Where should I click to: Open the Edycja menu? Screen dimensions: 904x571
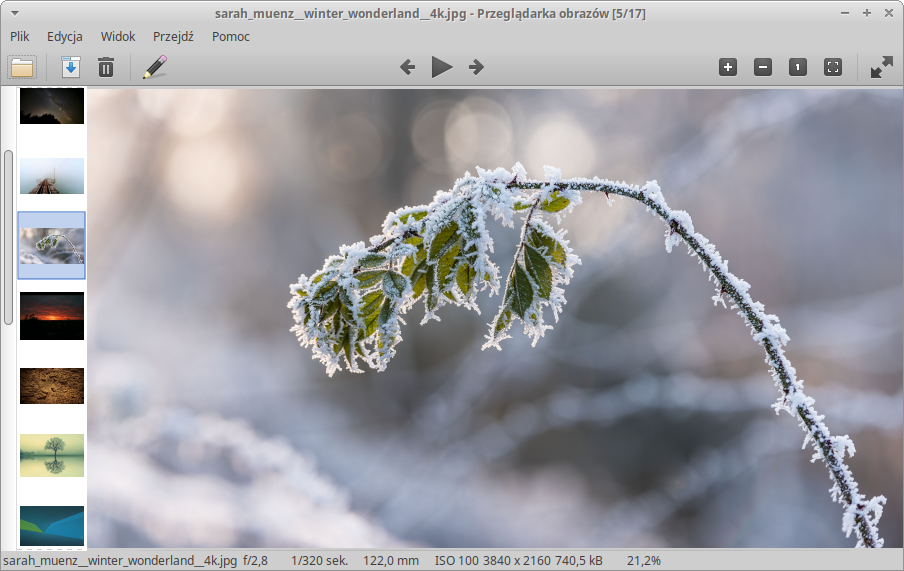point(65,36)
